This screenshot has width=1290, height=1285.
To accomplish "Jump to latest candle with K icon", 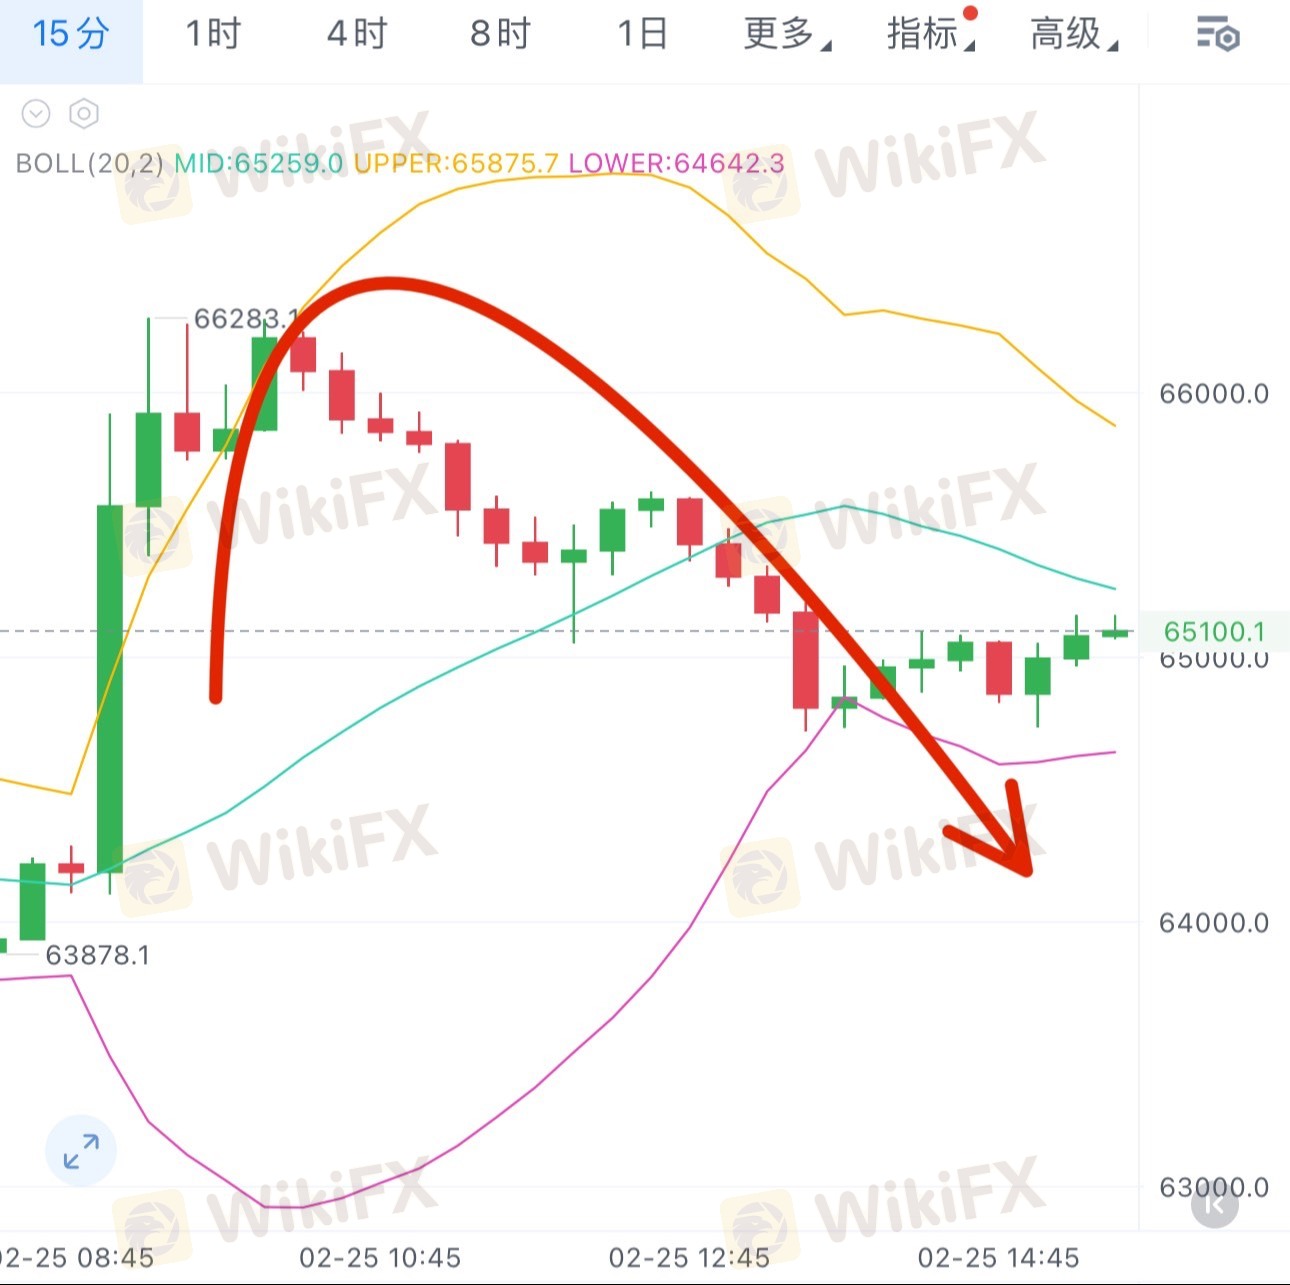I will (1215, 1206).
